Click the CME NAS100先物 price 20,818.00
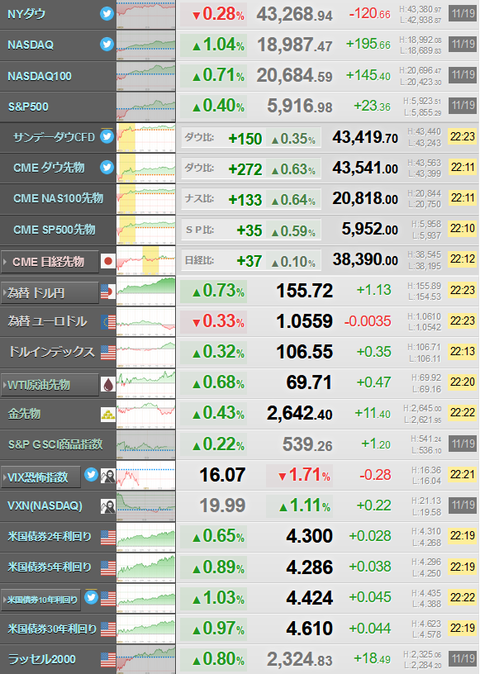 365,199
